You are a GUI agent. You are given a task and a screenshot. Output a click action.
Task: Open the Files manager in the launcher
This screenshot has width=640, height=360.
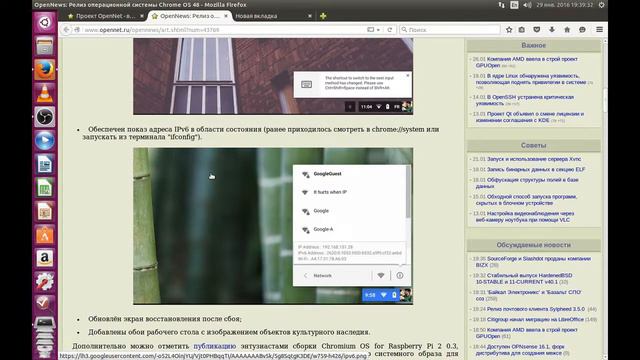(44, 45)
